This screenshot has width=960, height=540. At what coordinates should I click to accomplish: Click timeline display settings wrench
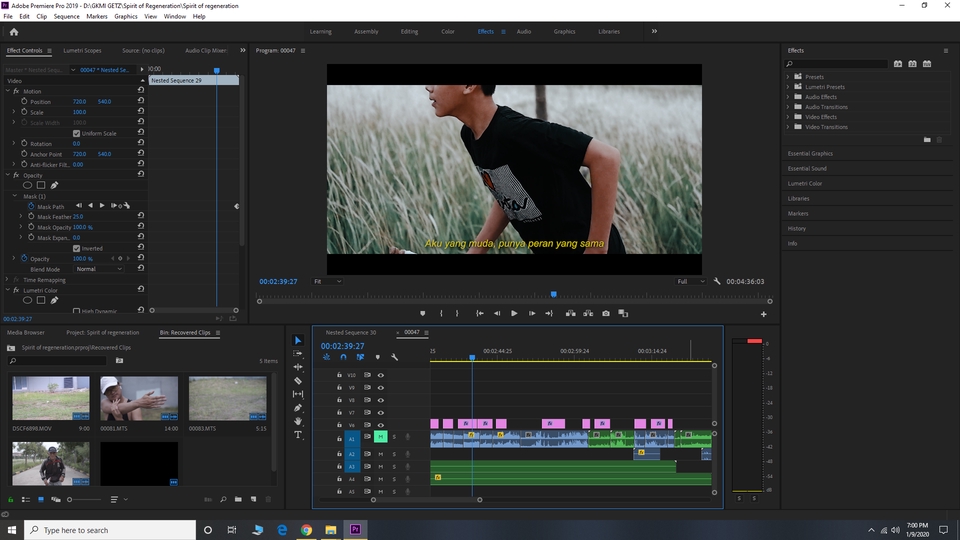point(394,357)
